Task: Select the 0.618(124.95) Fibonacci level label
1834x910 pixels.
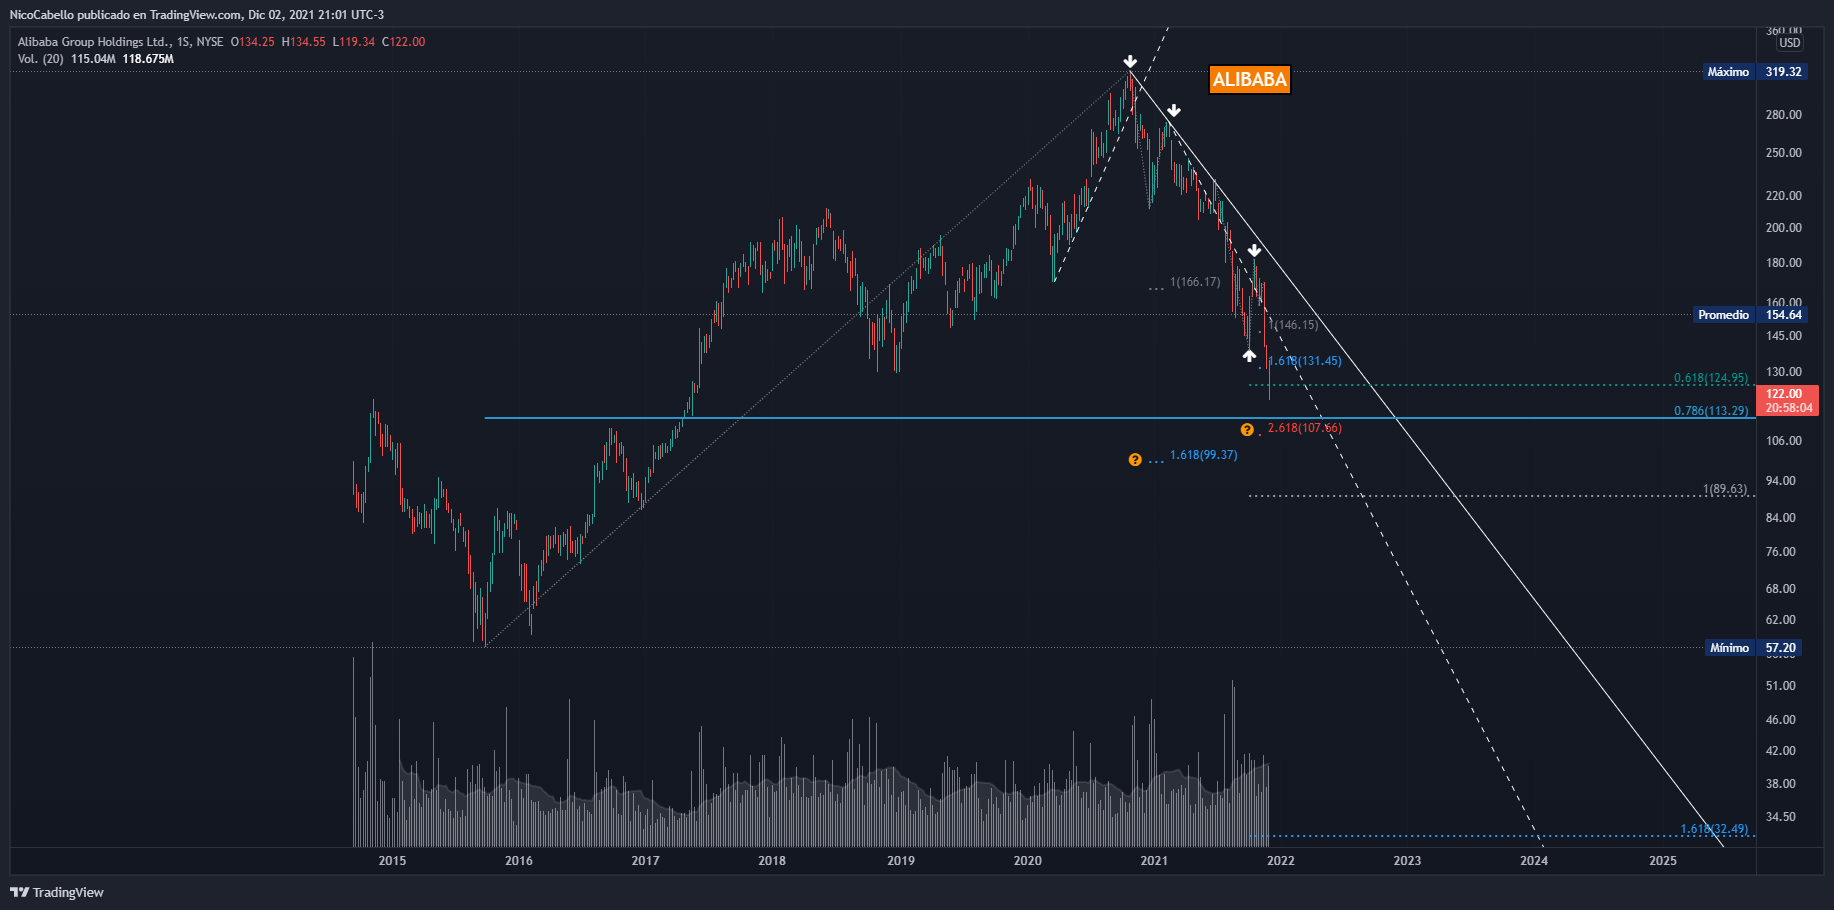Action: pyautogui.click(x=1711, y=378)
